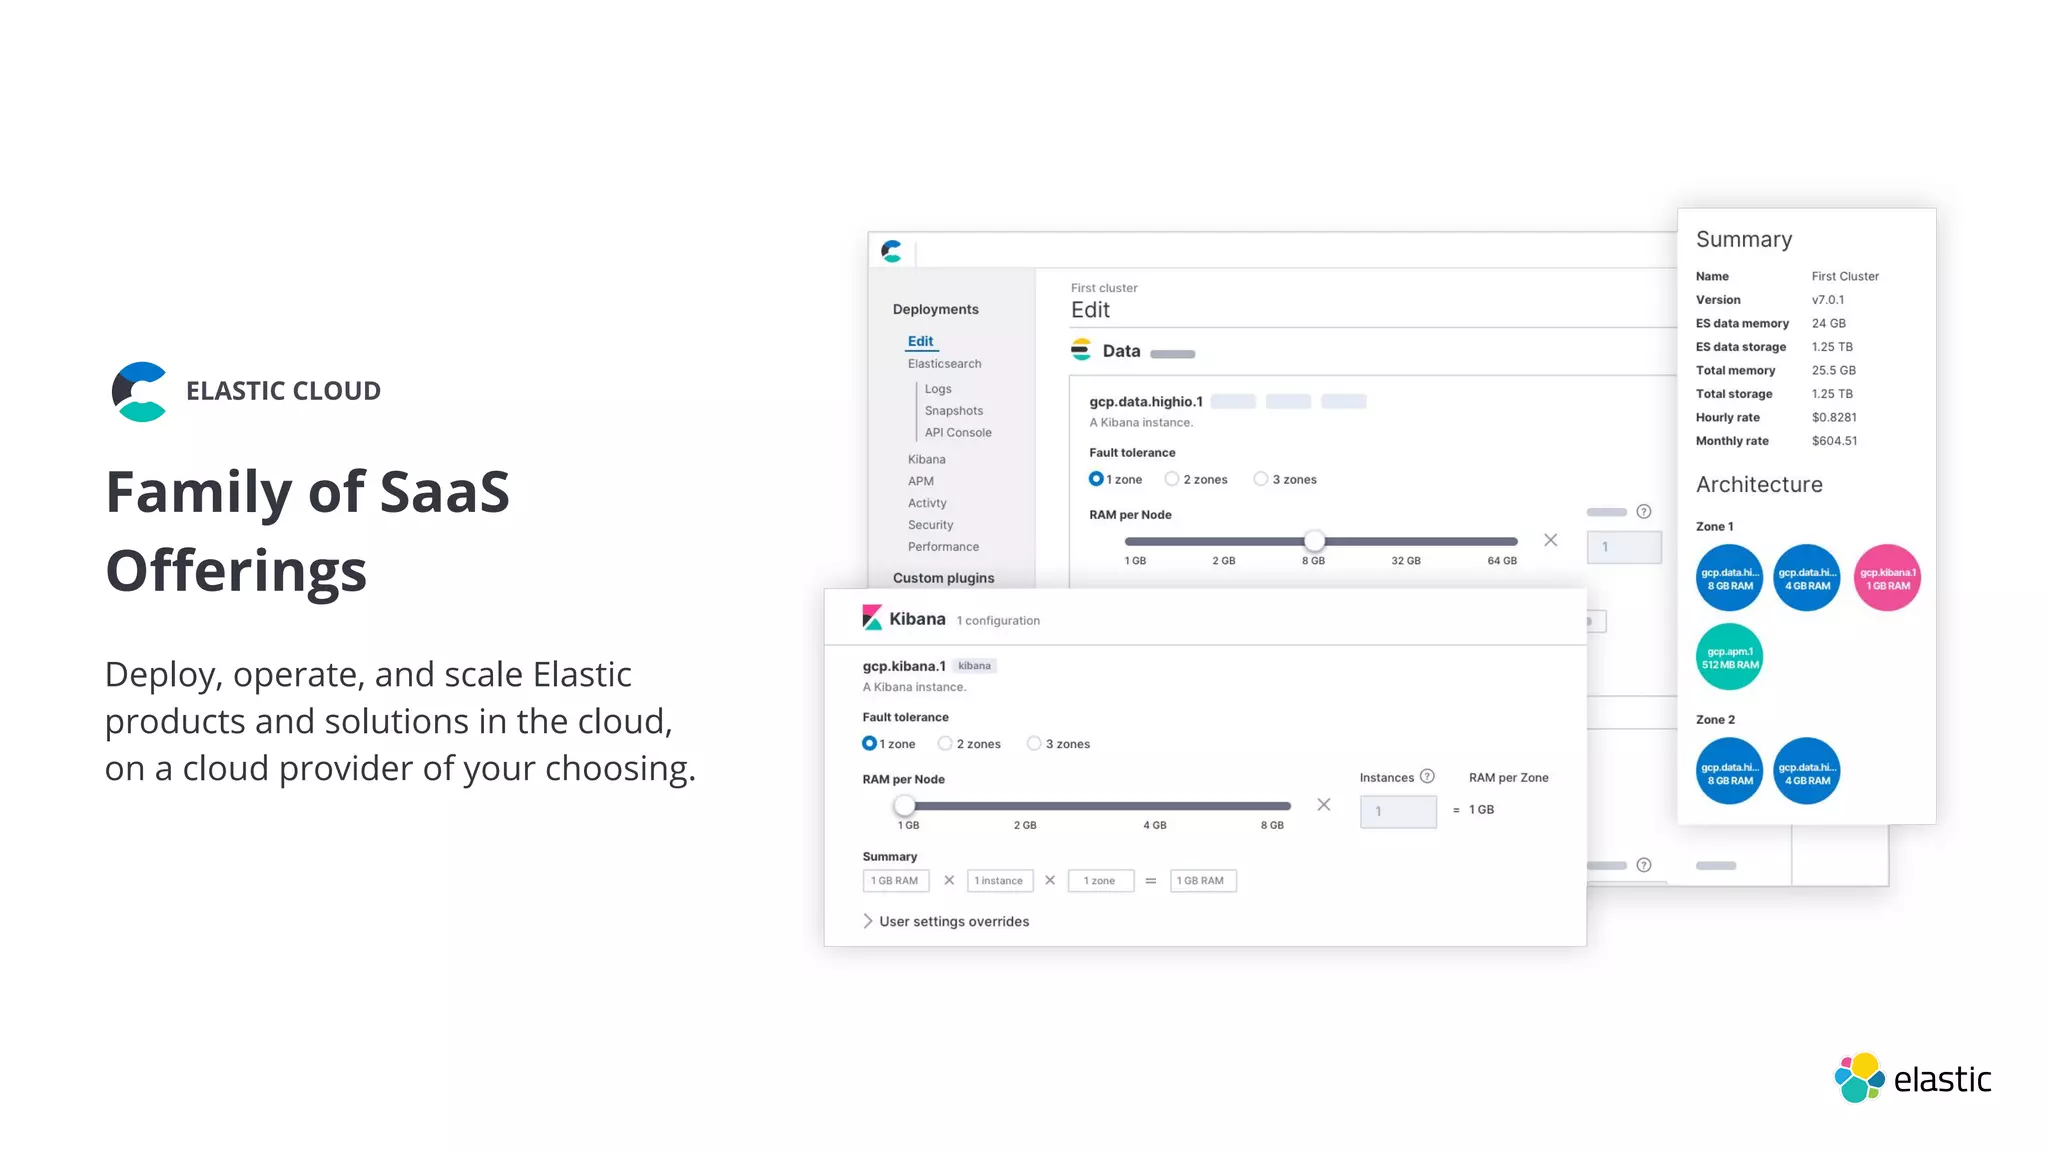Screen dimensions: 2048x1152
Task: Click the Hourly rate value $0.8281
Action: click(1834, 417)
